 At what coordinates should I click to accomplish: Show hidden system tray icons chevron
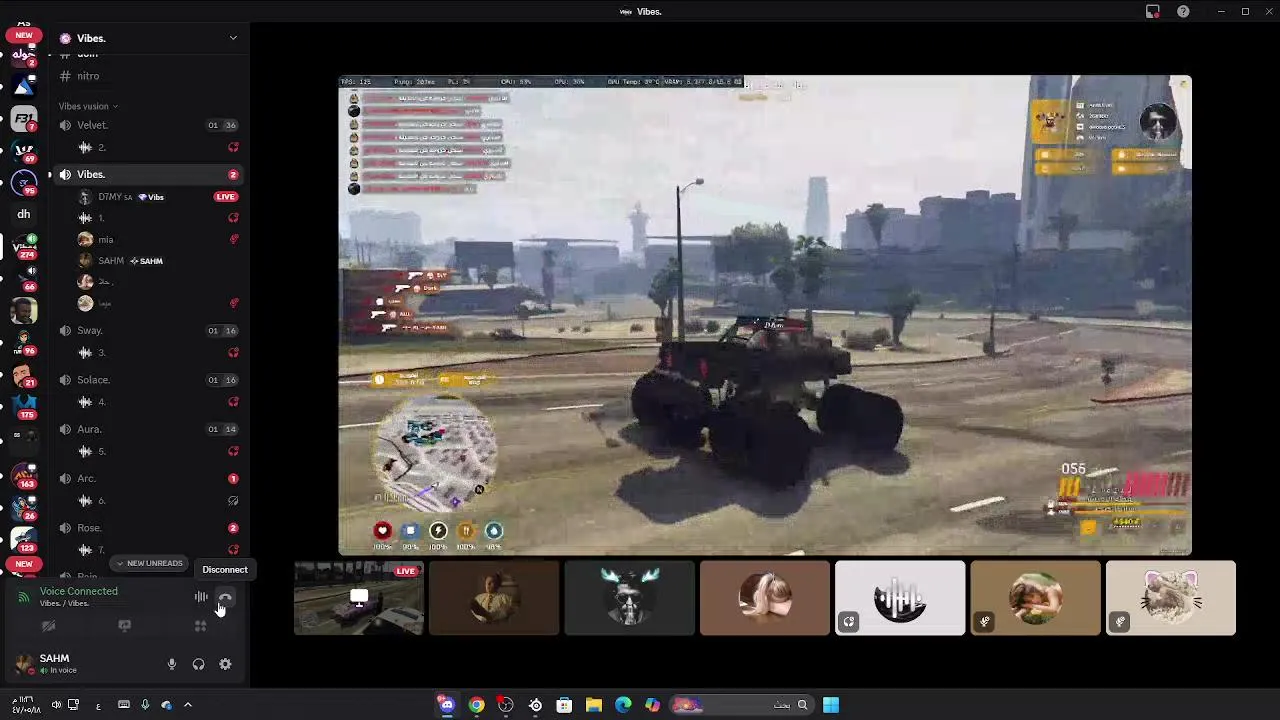click(x=187, y=705)
